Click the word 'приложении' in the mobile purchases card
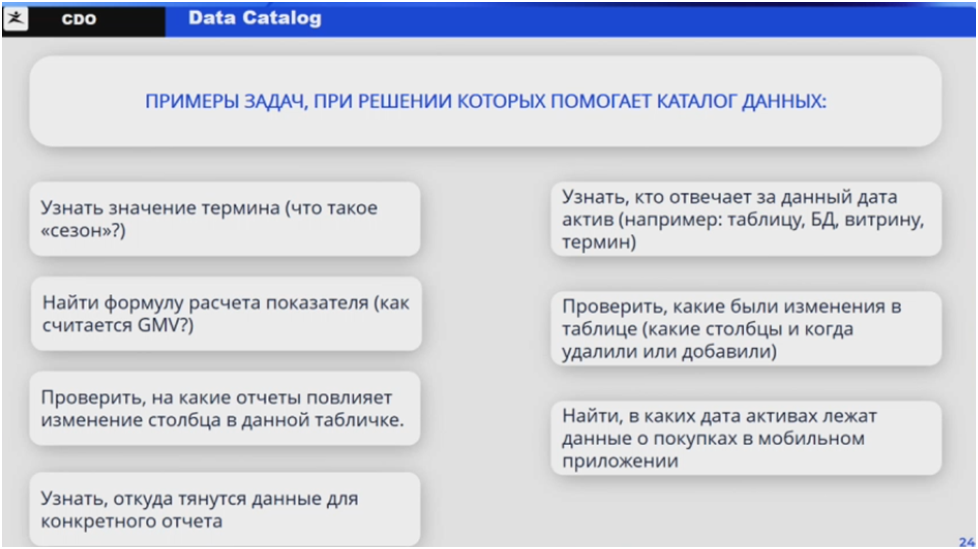The width and height of the screenshot is (978, 549). 620,461
